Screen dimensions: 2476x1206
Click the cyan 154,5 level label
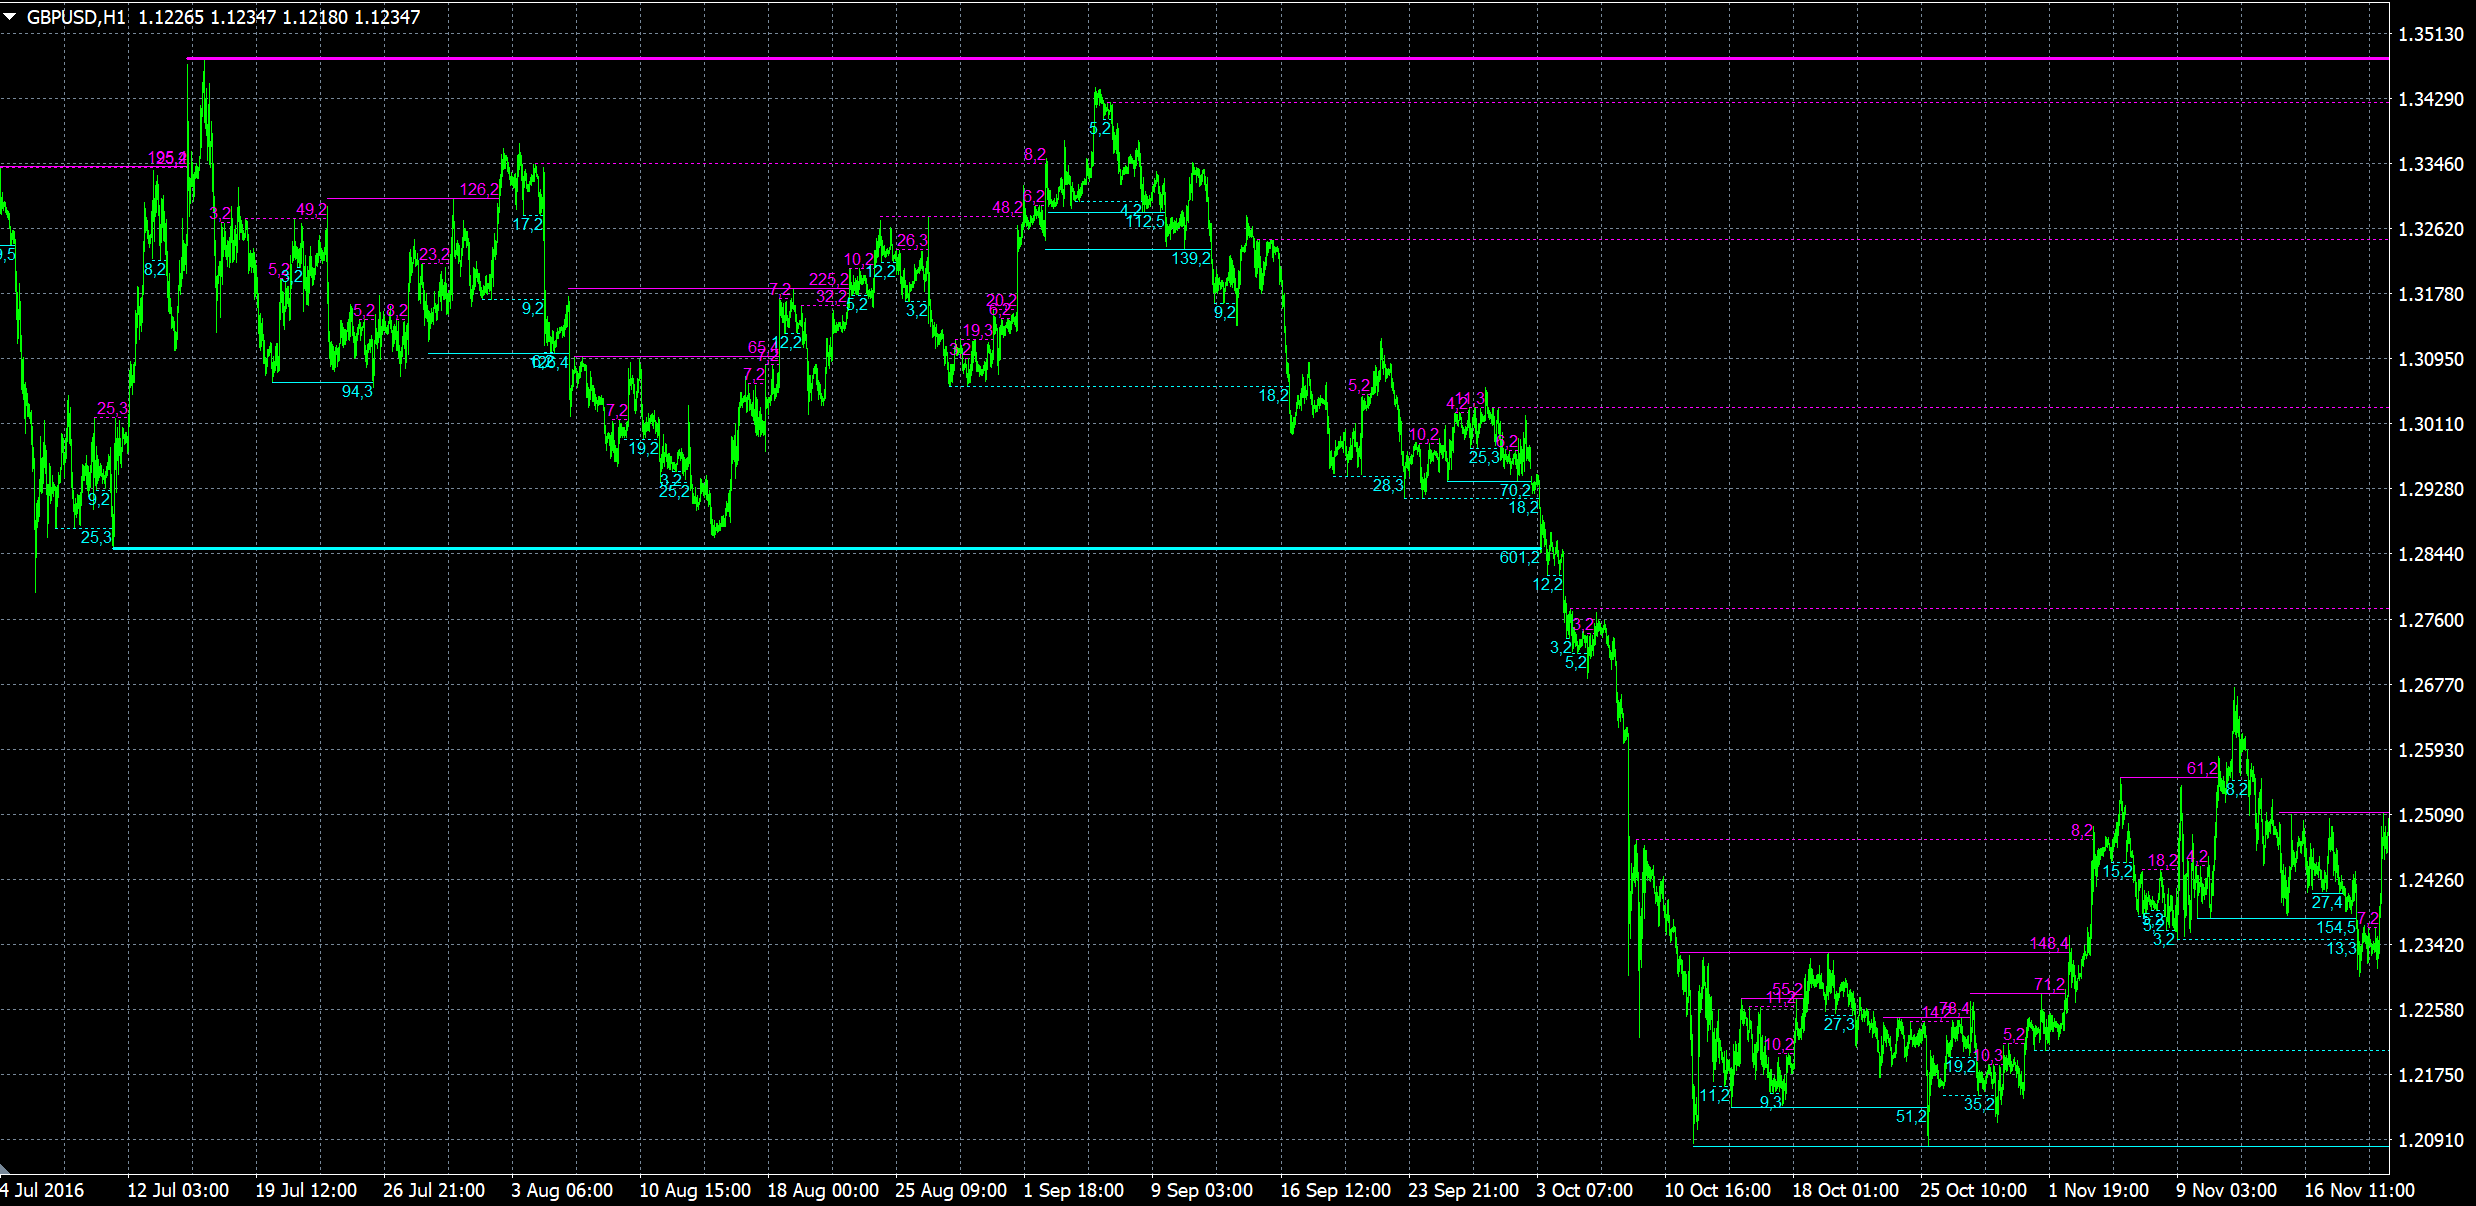point(2335,928)
